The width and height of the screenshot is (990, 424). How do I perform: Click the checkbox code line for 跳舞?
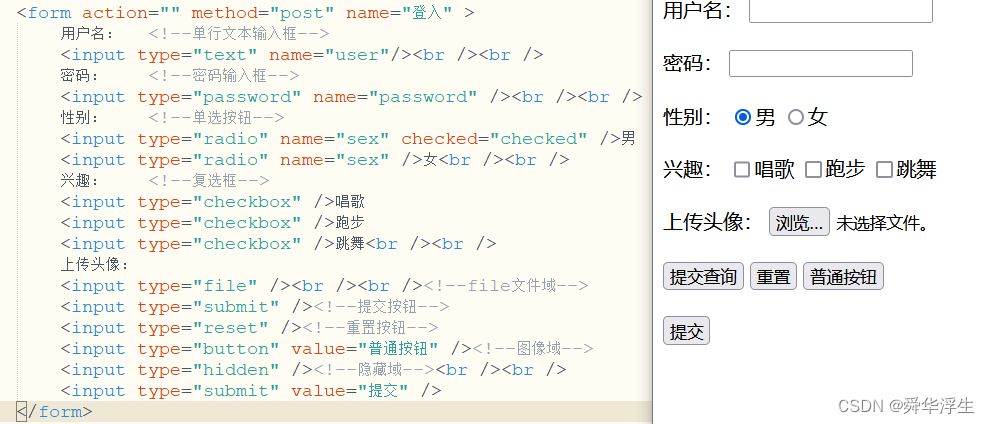point(278,244)
